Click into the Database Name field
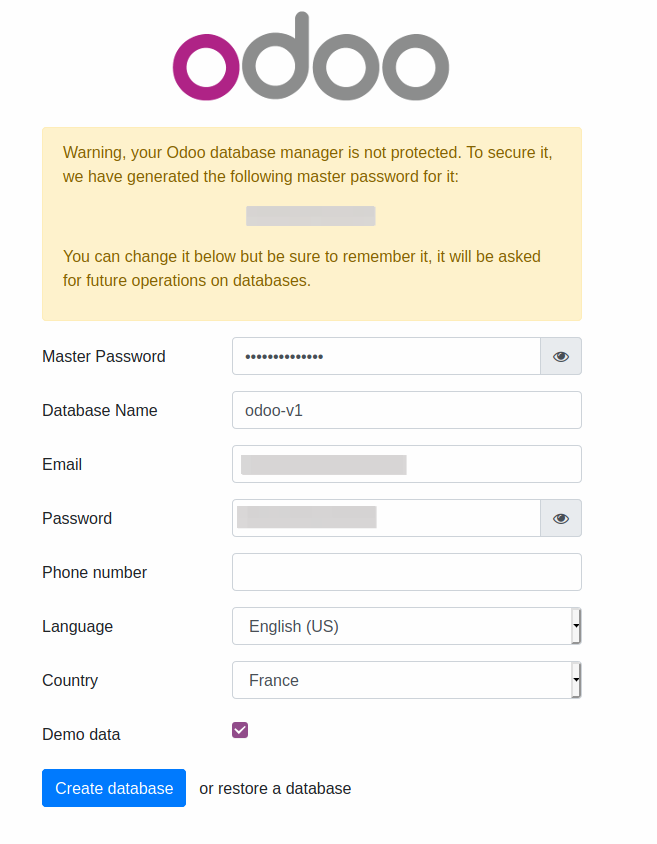657x844 pixels. pyautogui.click(x=406, y=410)
